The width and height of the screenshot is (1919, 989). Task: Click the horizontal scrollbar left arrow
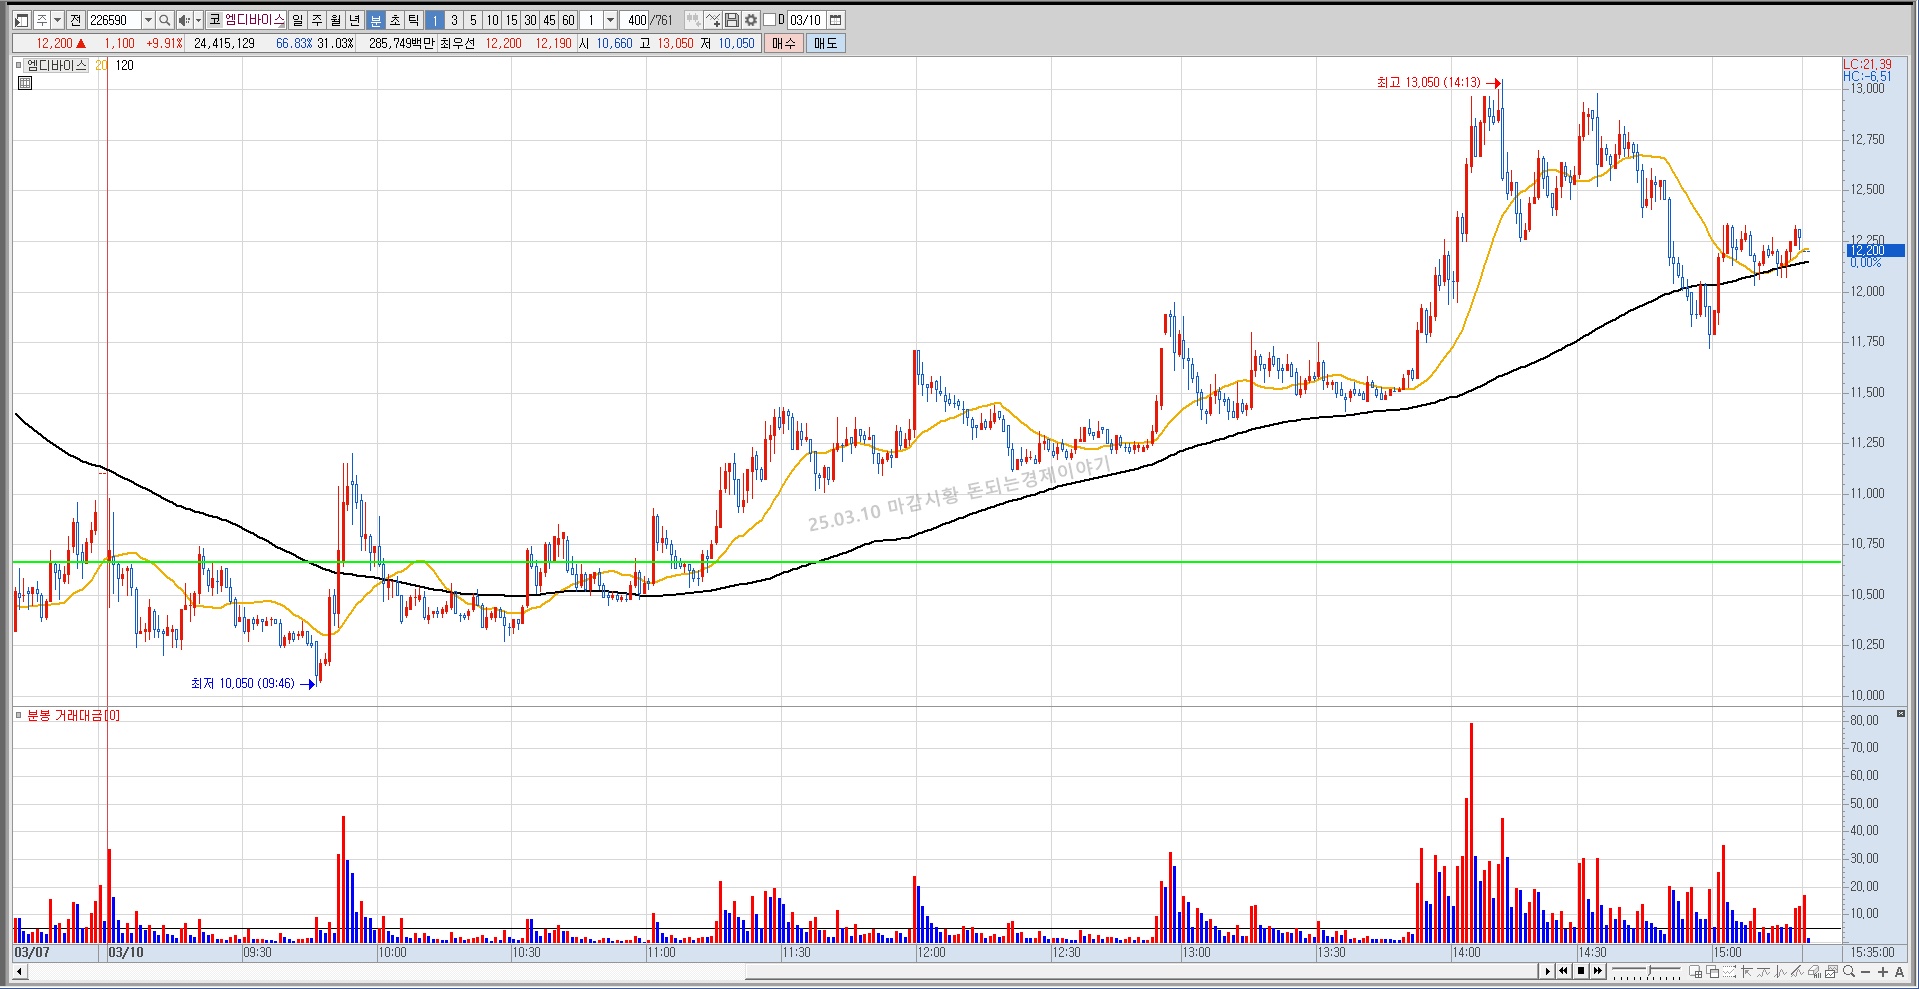click(19, 971)
